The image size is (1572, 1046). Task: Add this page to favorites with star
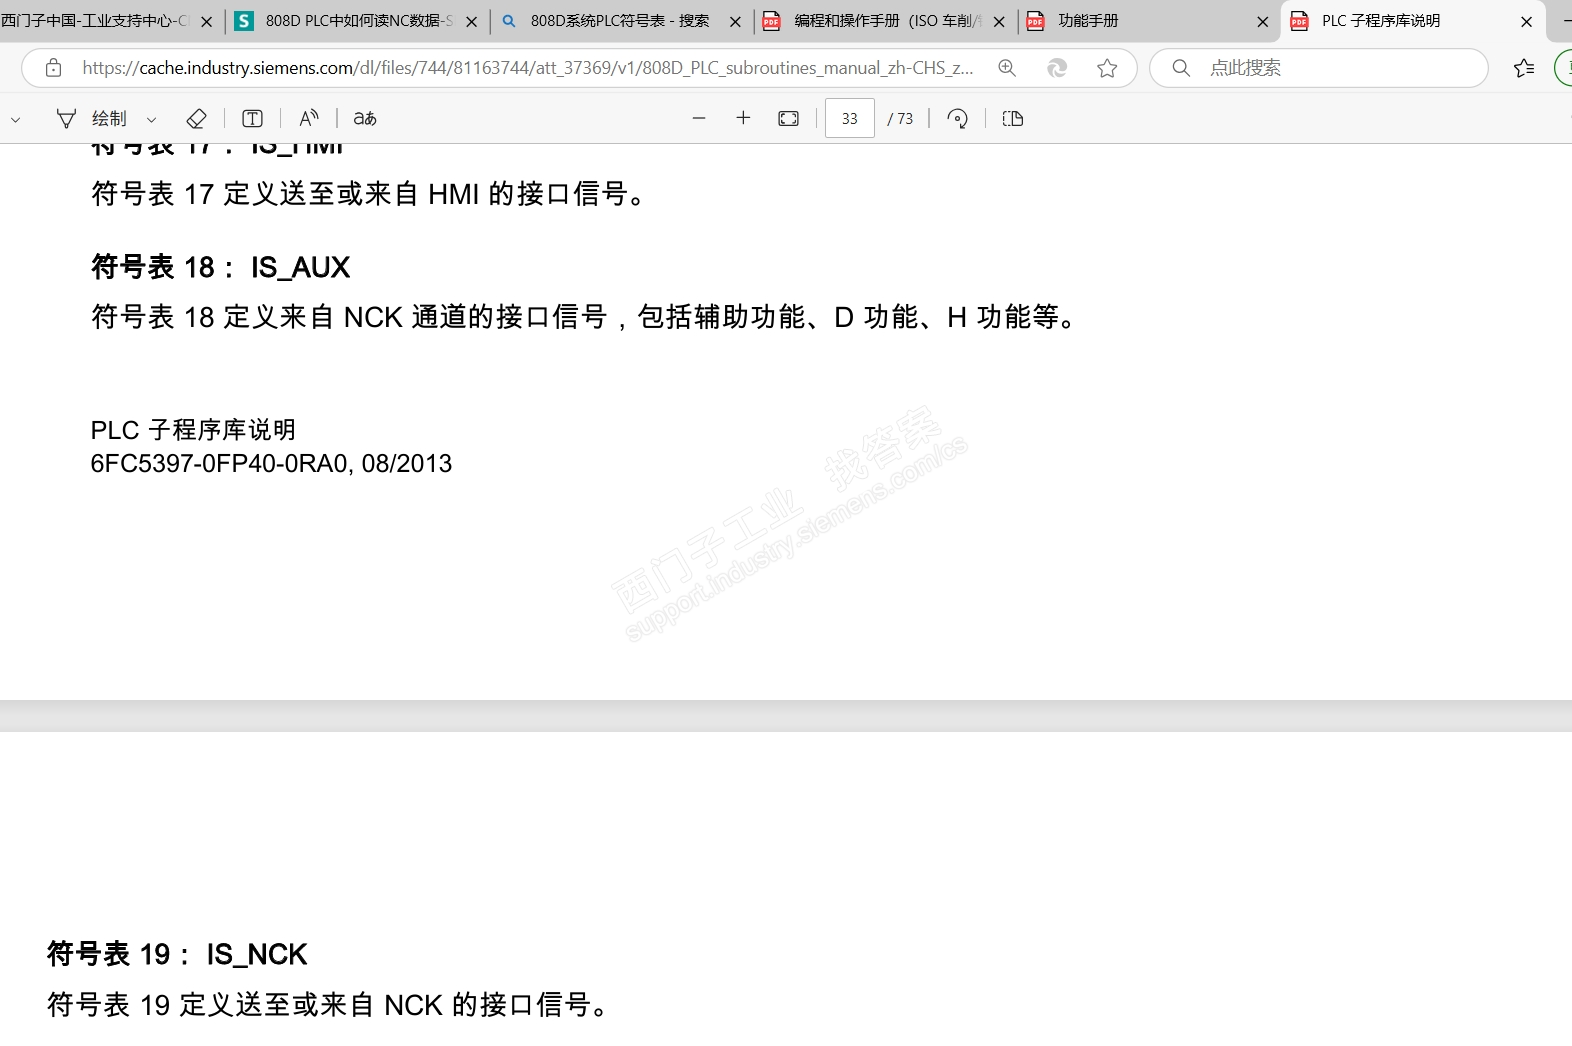(x=1107, y=68)
